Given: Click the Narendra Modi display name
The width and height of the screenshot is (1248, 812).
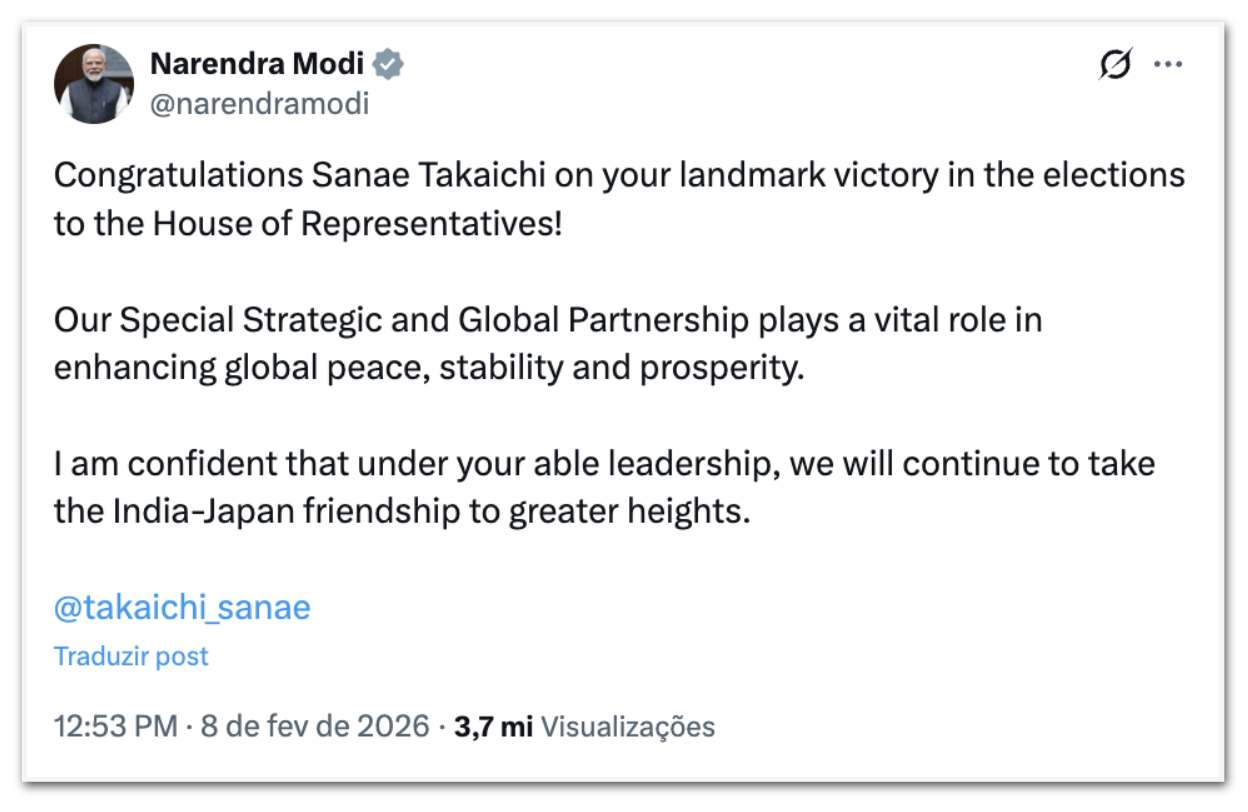Looking at the screenshot, I should tap(257, 65).
